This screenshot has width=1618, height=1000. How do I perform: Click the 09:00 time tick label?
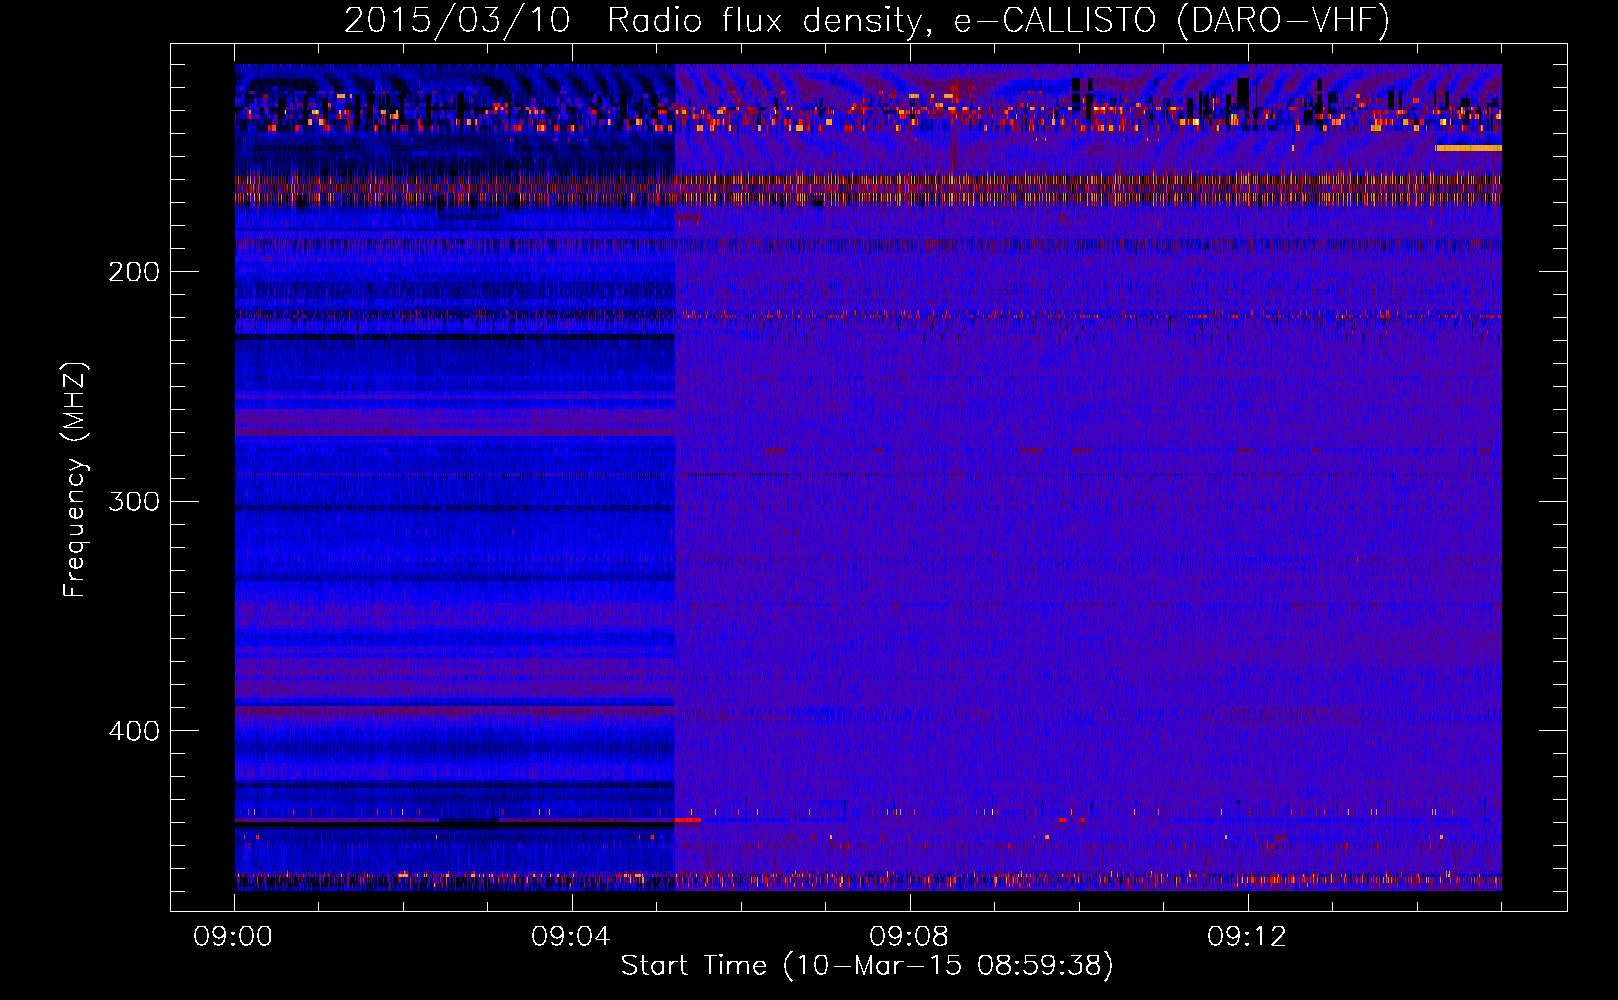coord(233,937)
